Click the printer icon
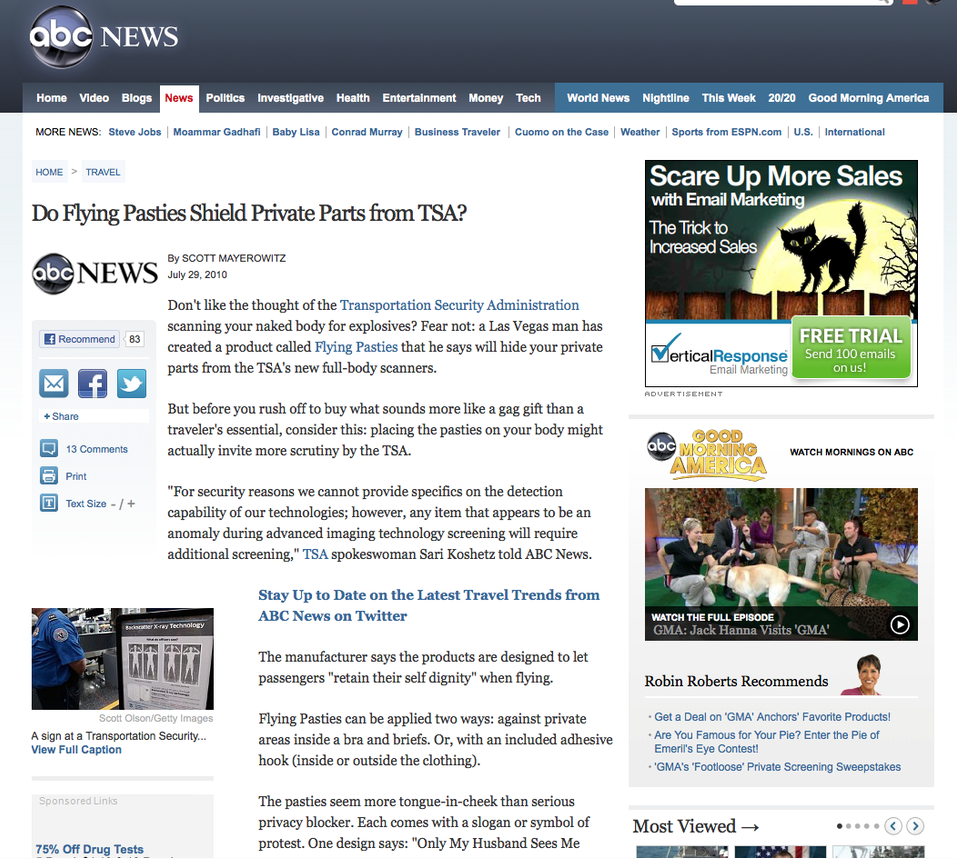 (49, 476)
